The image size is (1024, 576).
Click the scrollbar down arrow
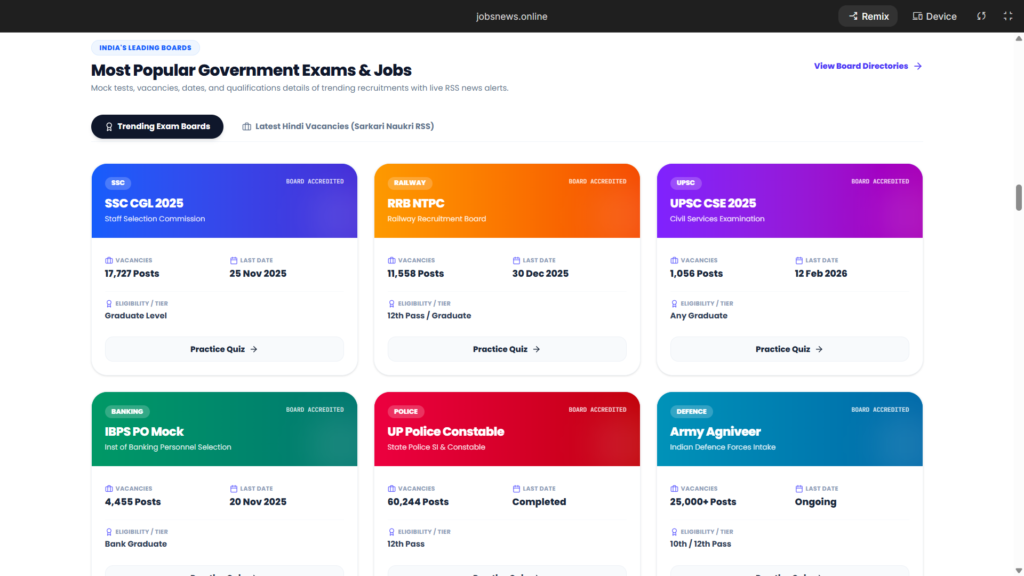1018,570
